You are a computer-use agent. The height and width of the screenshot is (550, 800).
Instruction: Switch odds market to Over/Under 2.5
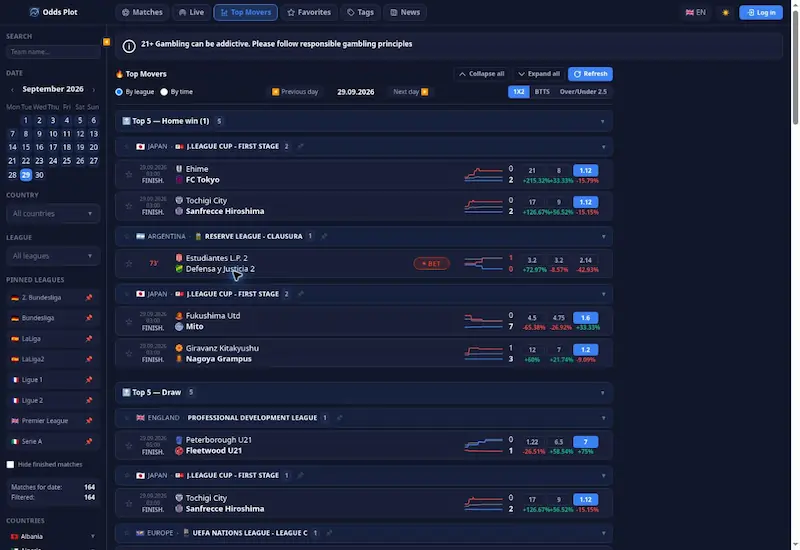tap(583, 92)
